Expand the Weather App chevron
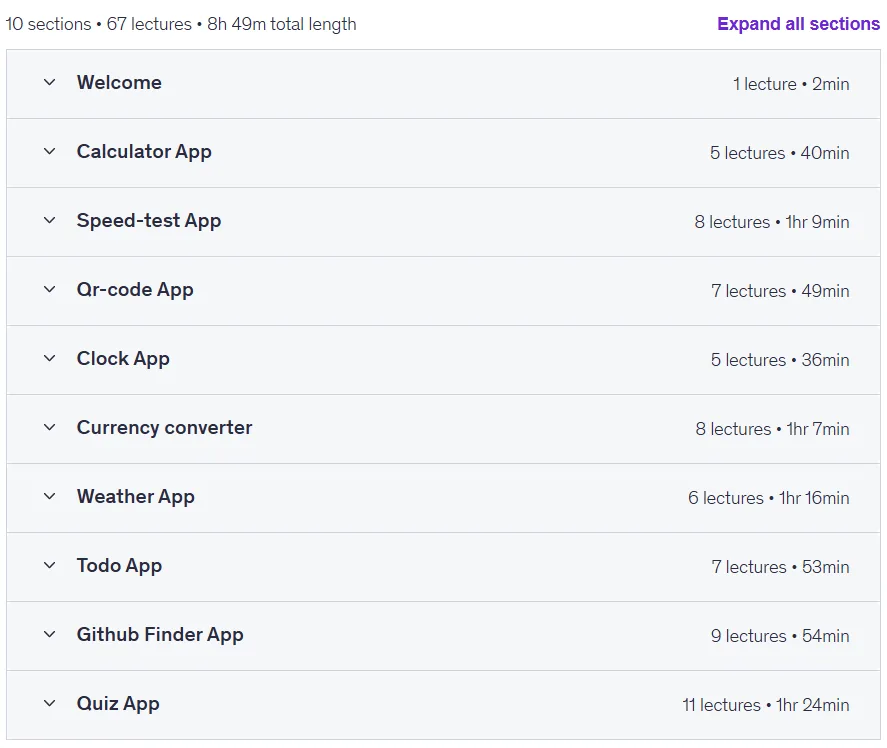 (50, 497)
